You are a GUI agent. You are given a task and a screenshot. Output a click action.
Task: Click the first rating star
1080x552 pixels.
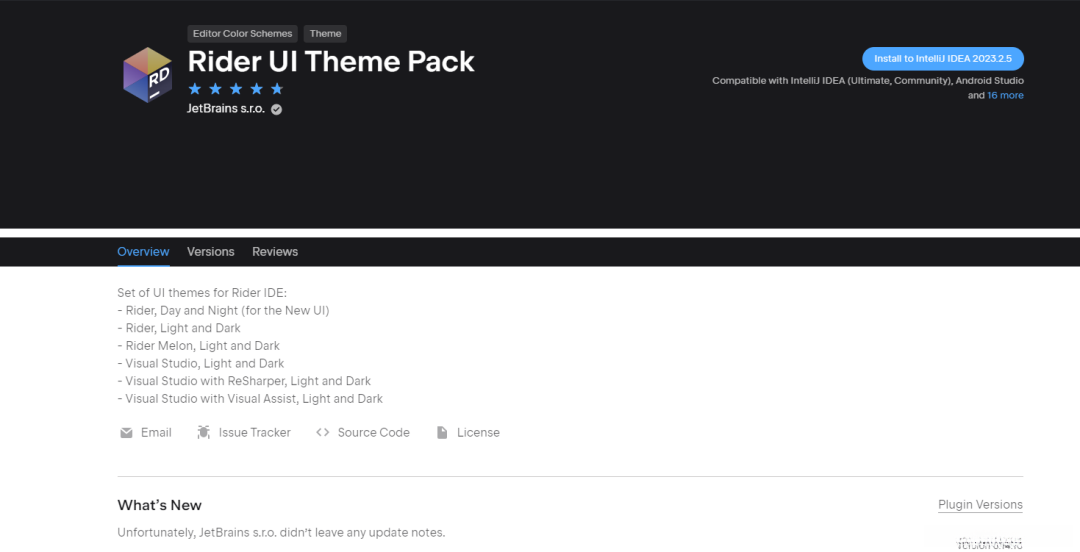click(195, 89)
